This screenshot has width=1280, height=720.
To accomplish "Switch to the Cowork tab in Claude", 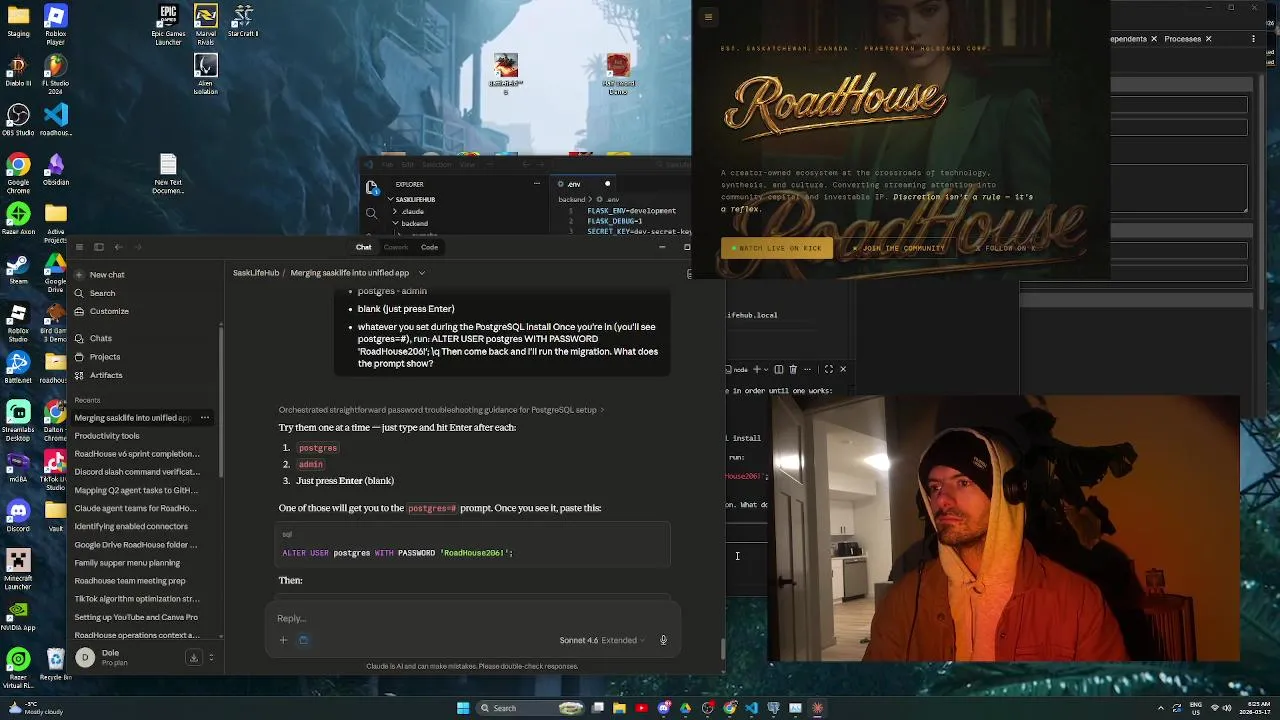I will pos(396,247).
